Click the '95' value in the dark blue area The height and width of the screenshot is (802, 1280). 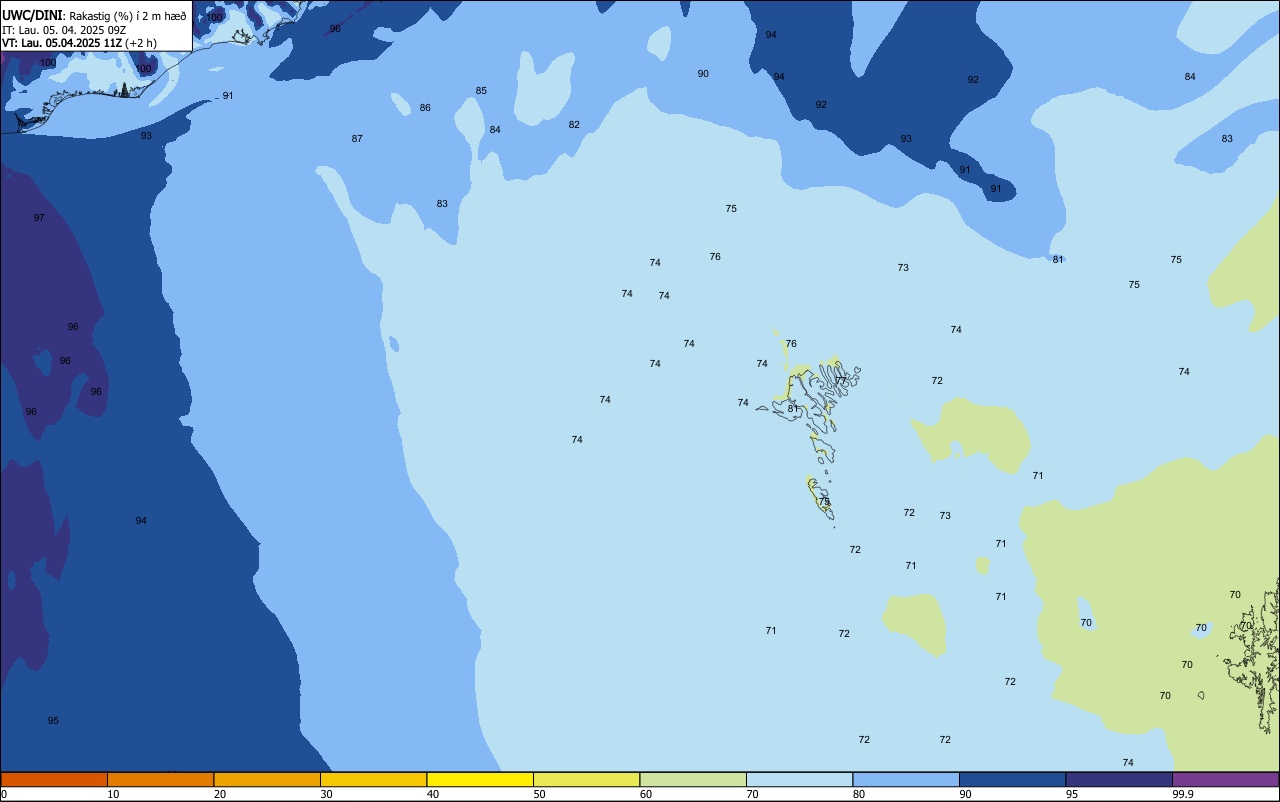[53, 720]
